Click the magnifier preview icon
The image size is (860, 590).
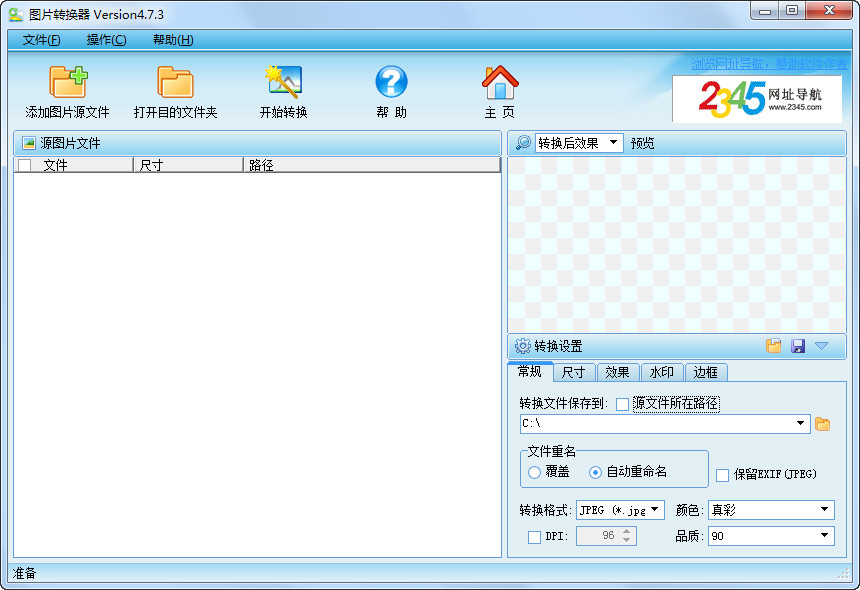(523, 143)
